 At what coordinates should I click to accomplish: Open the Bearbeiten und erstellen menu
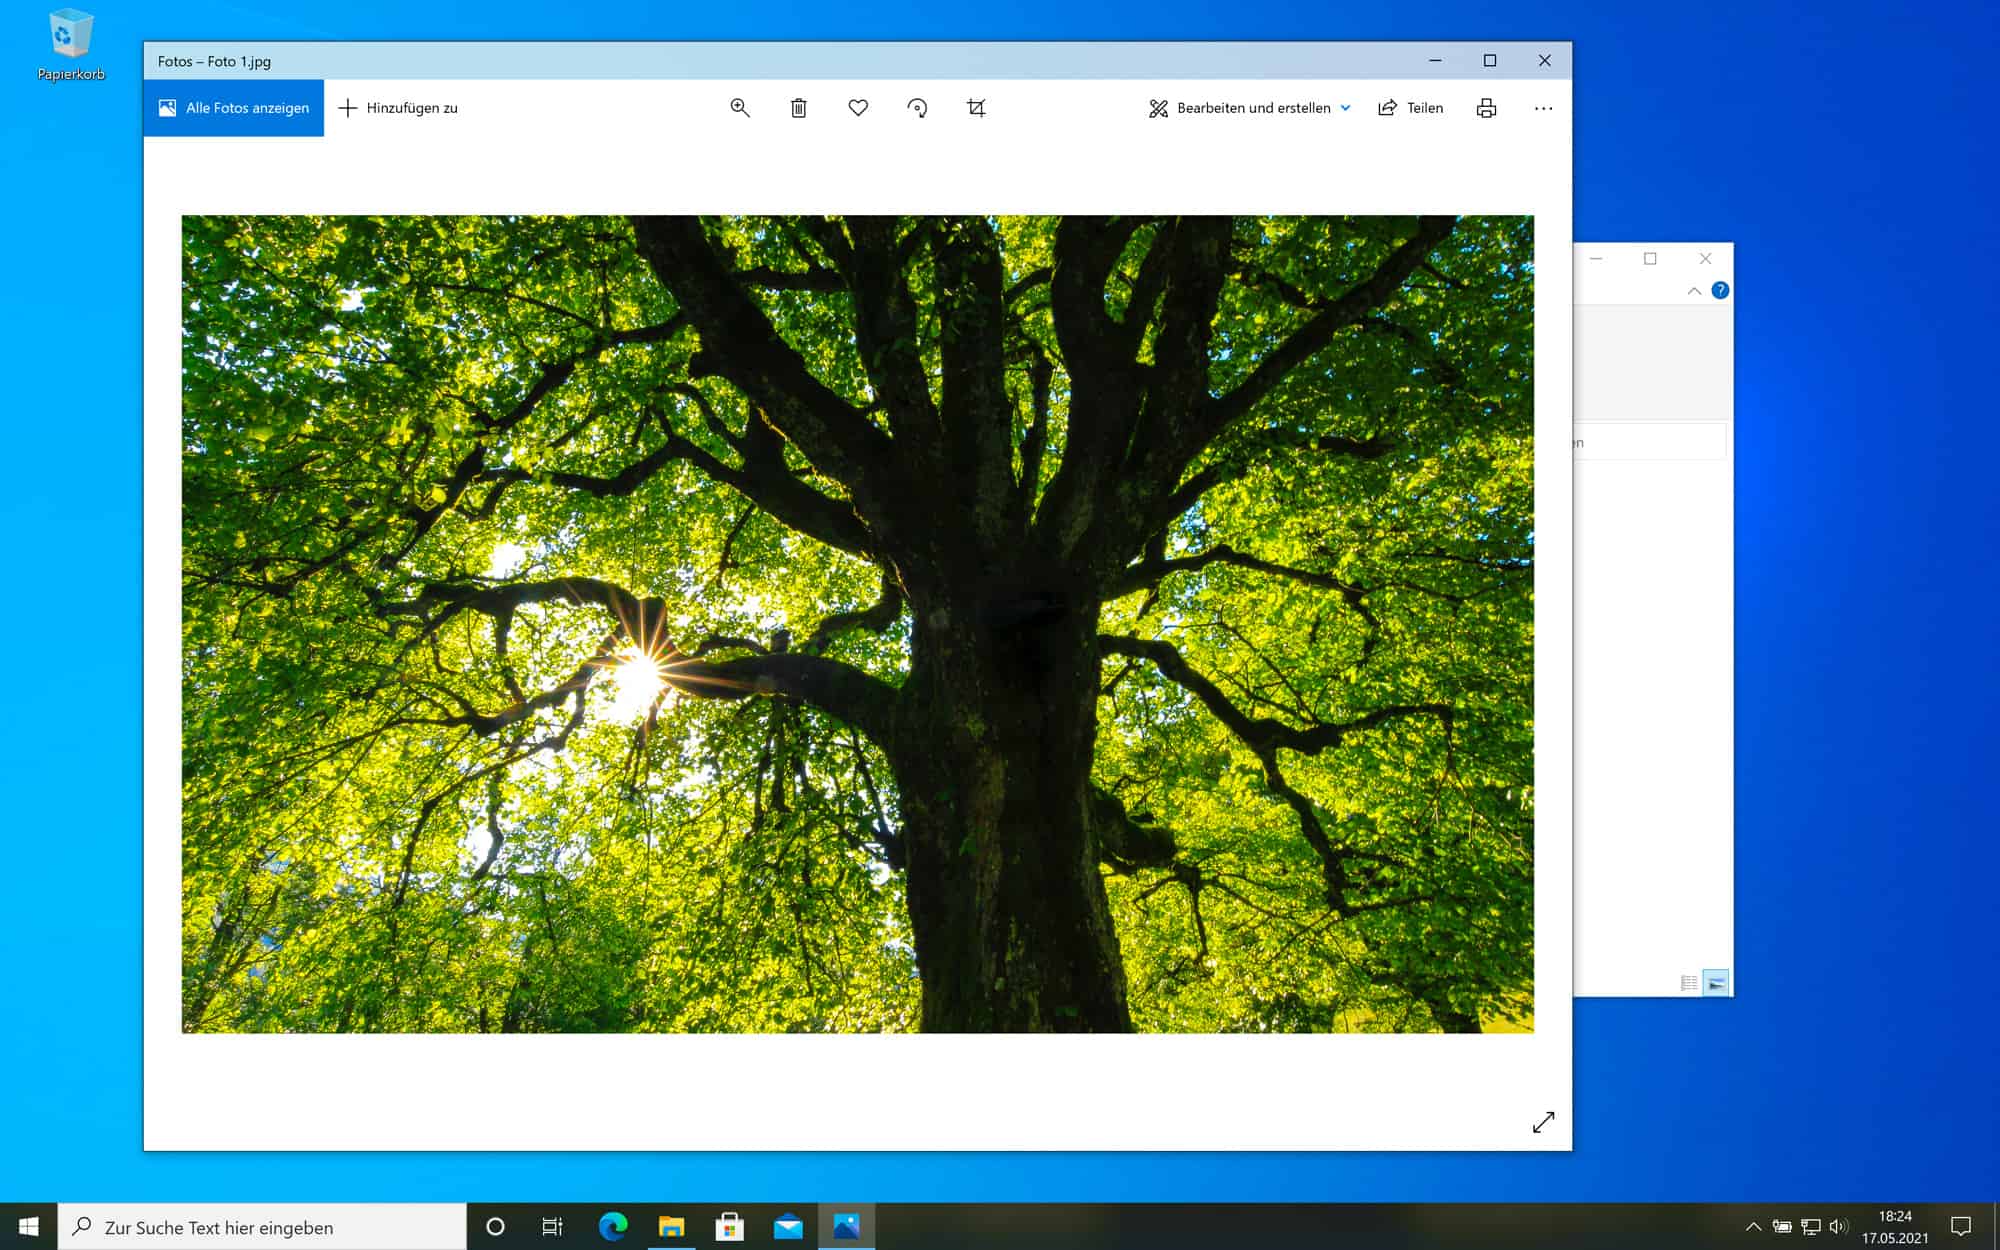click(x=1249, y=108)
